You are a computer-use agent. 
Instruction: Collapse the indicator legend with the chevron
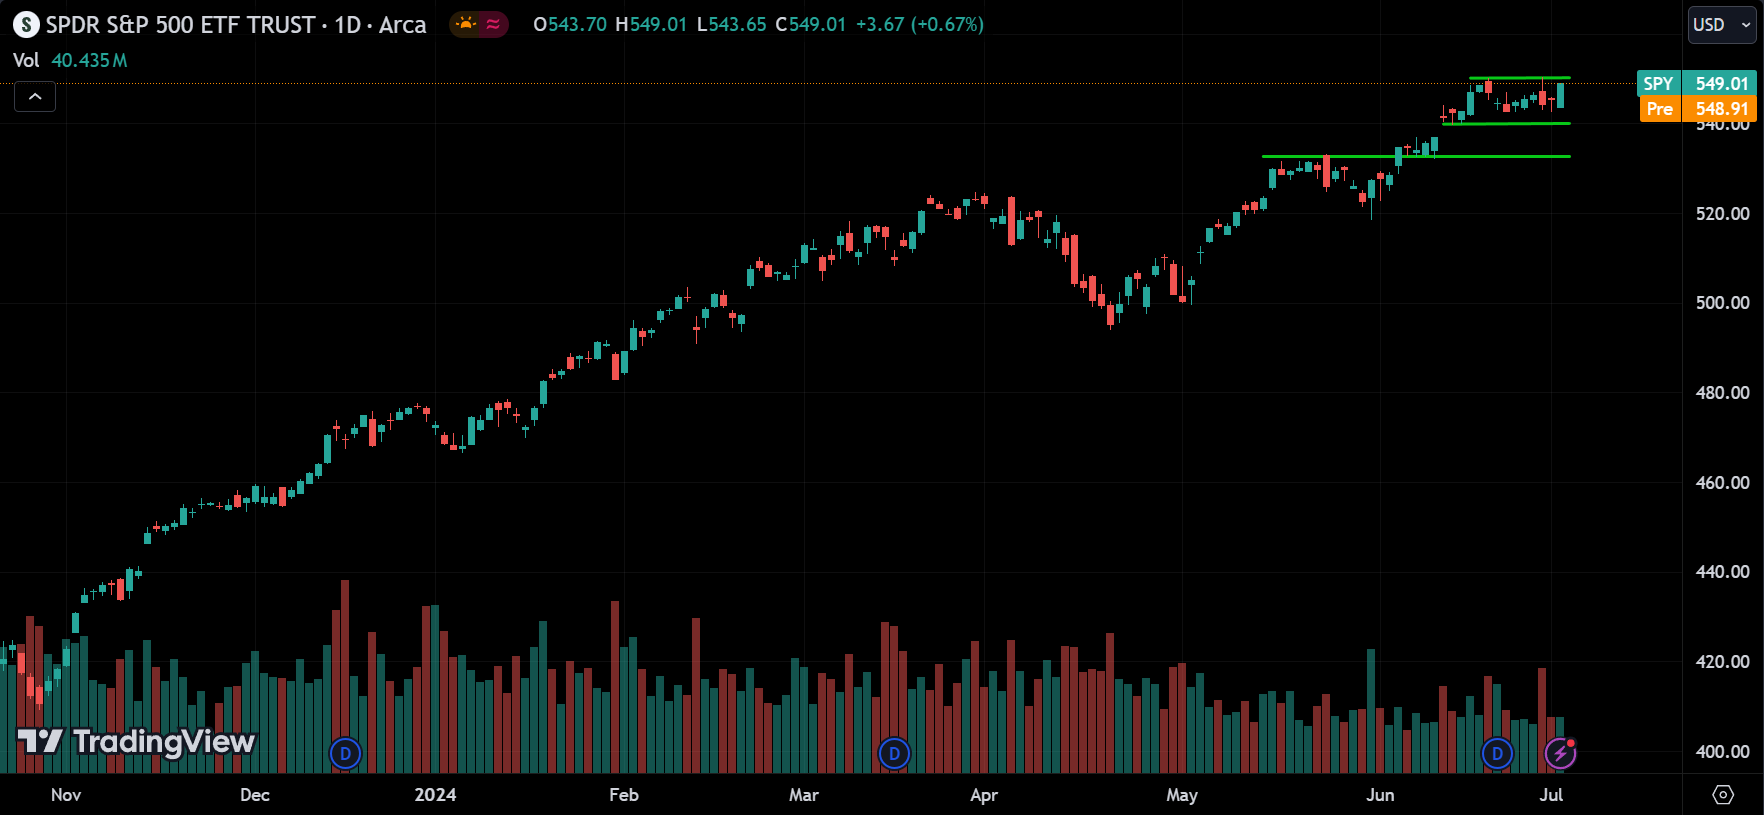[35, 97]
